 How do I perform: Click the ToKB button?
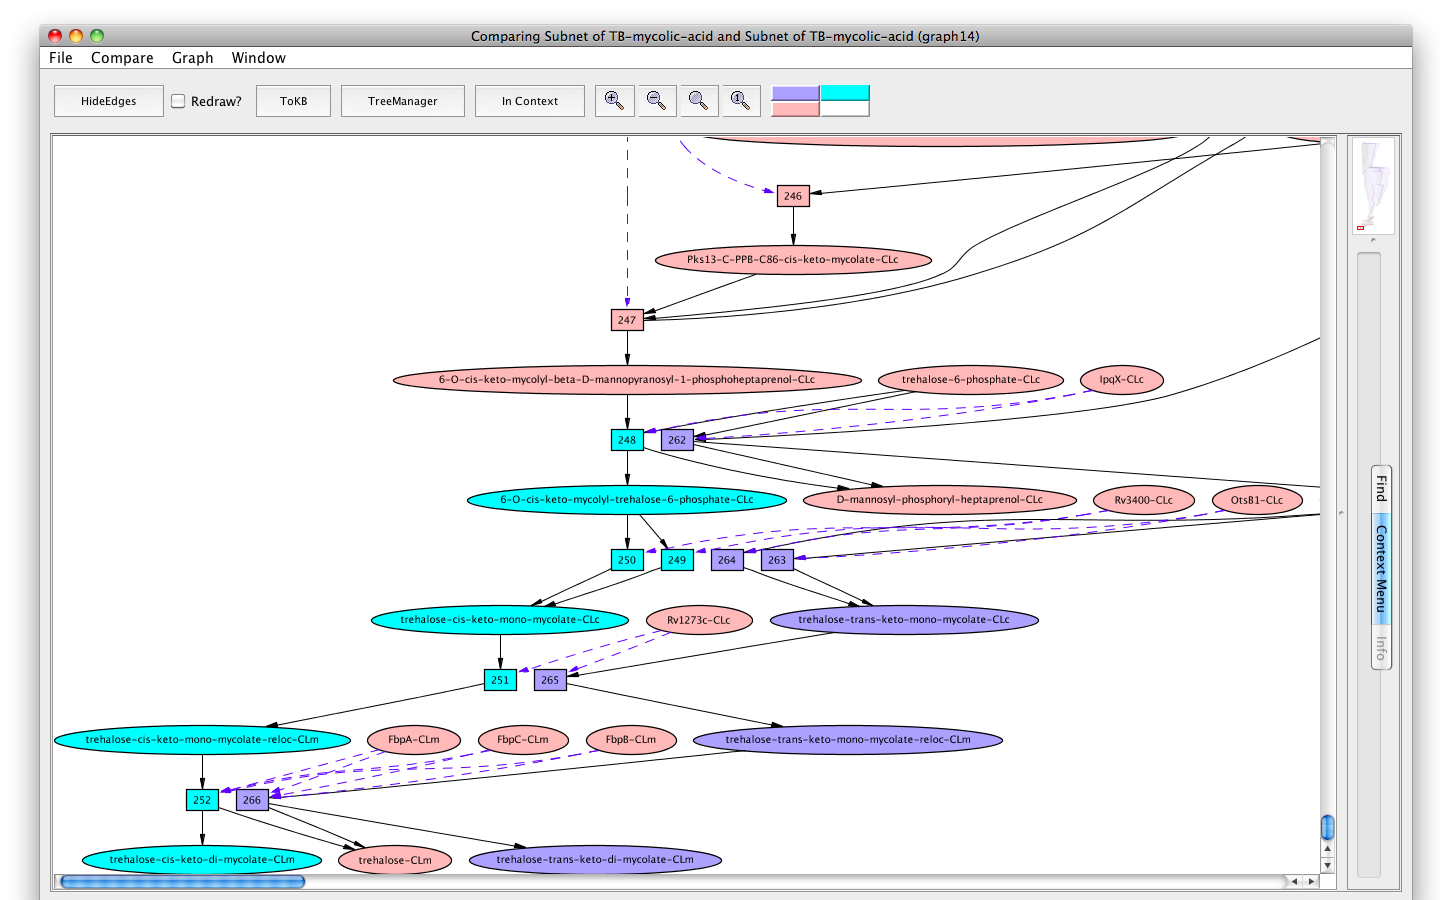(293, 101)
